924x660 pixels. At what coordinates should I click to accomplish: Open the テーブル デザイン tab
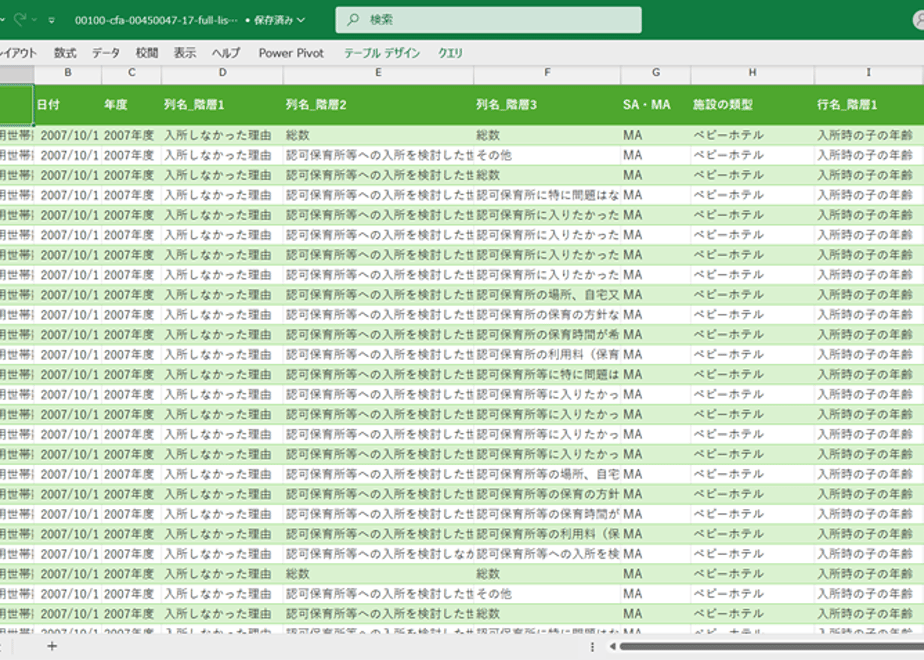coord(382,53)
